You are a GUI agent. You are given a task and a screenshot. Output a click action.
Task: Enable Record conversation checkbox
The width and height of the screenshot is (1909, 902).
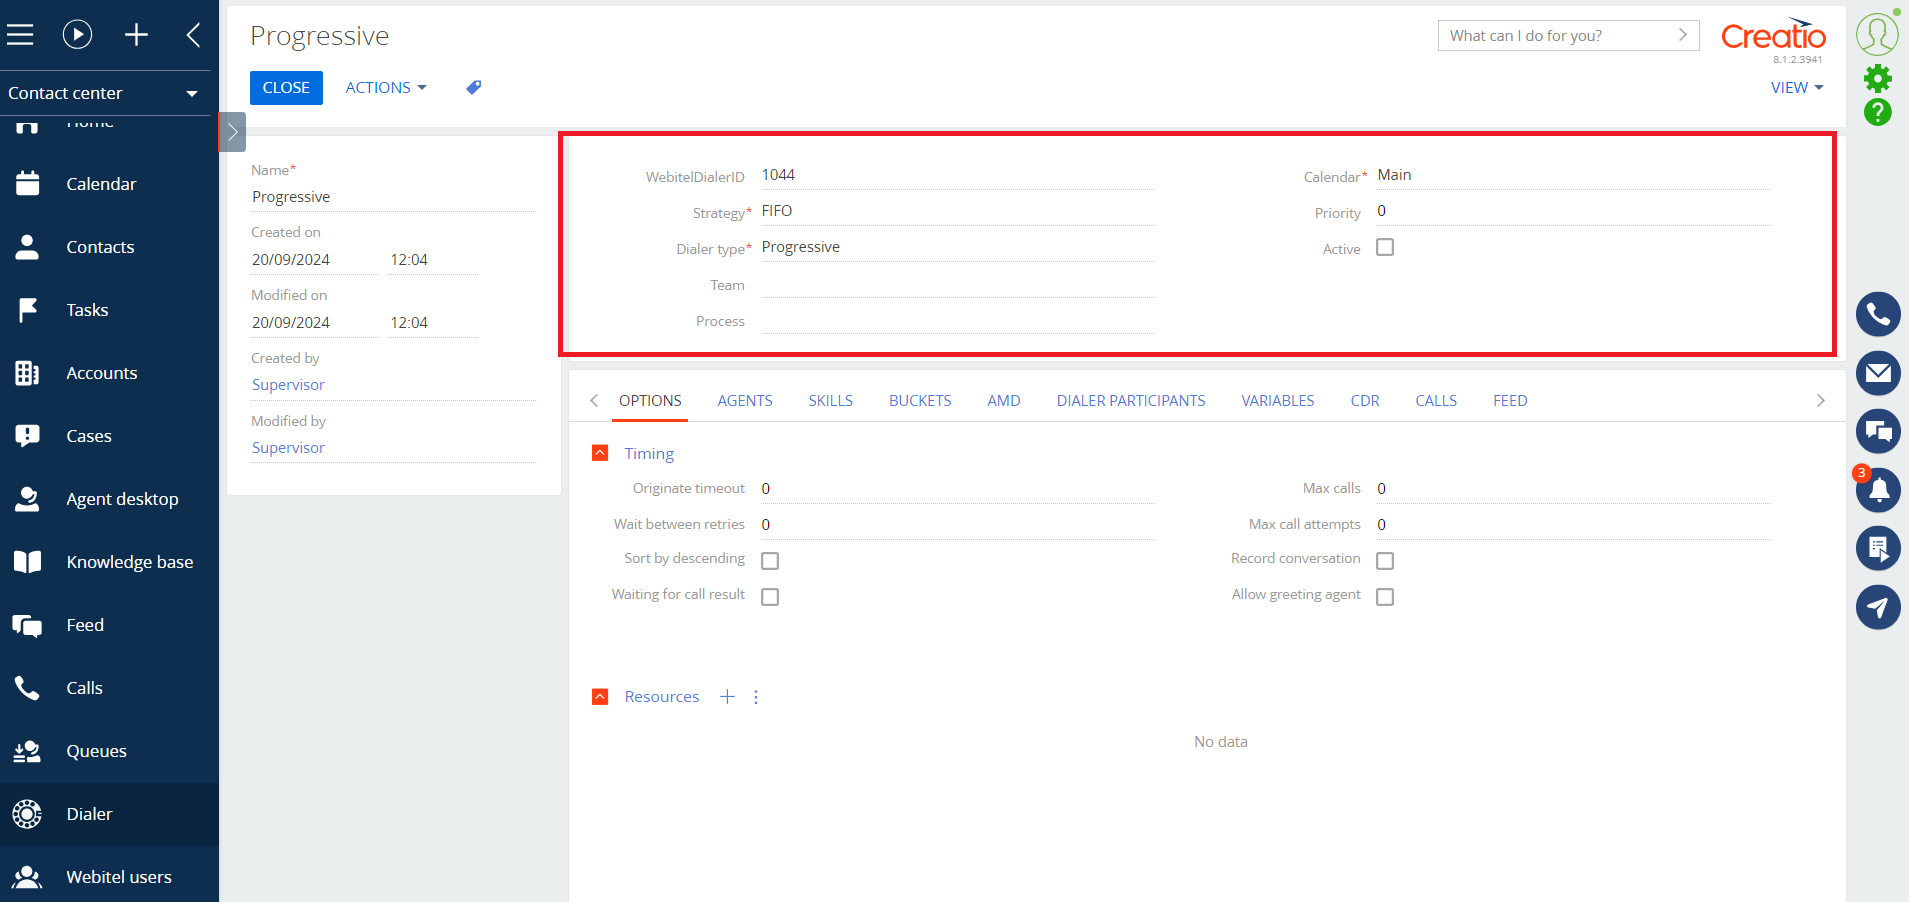(1385, 561)
